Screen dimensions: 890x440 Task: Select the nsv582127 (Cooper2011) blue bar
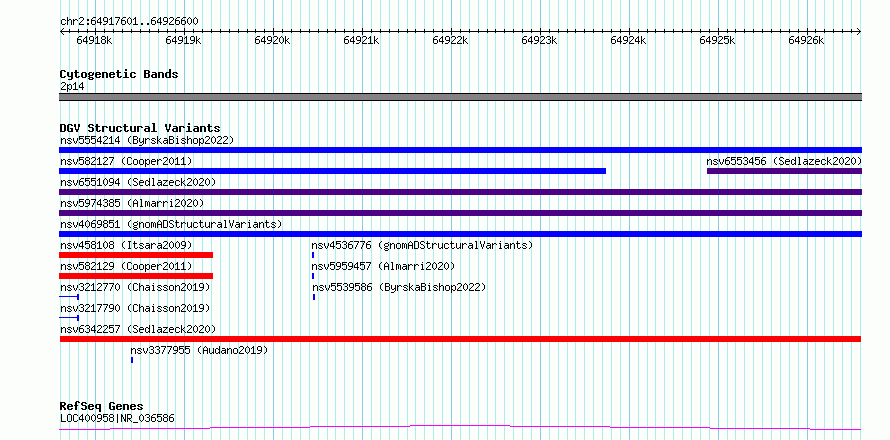[333, 171]
